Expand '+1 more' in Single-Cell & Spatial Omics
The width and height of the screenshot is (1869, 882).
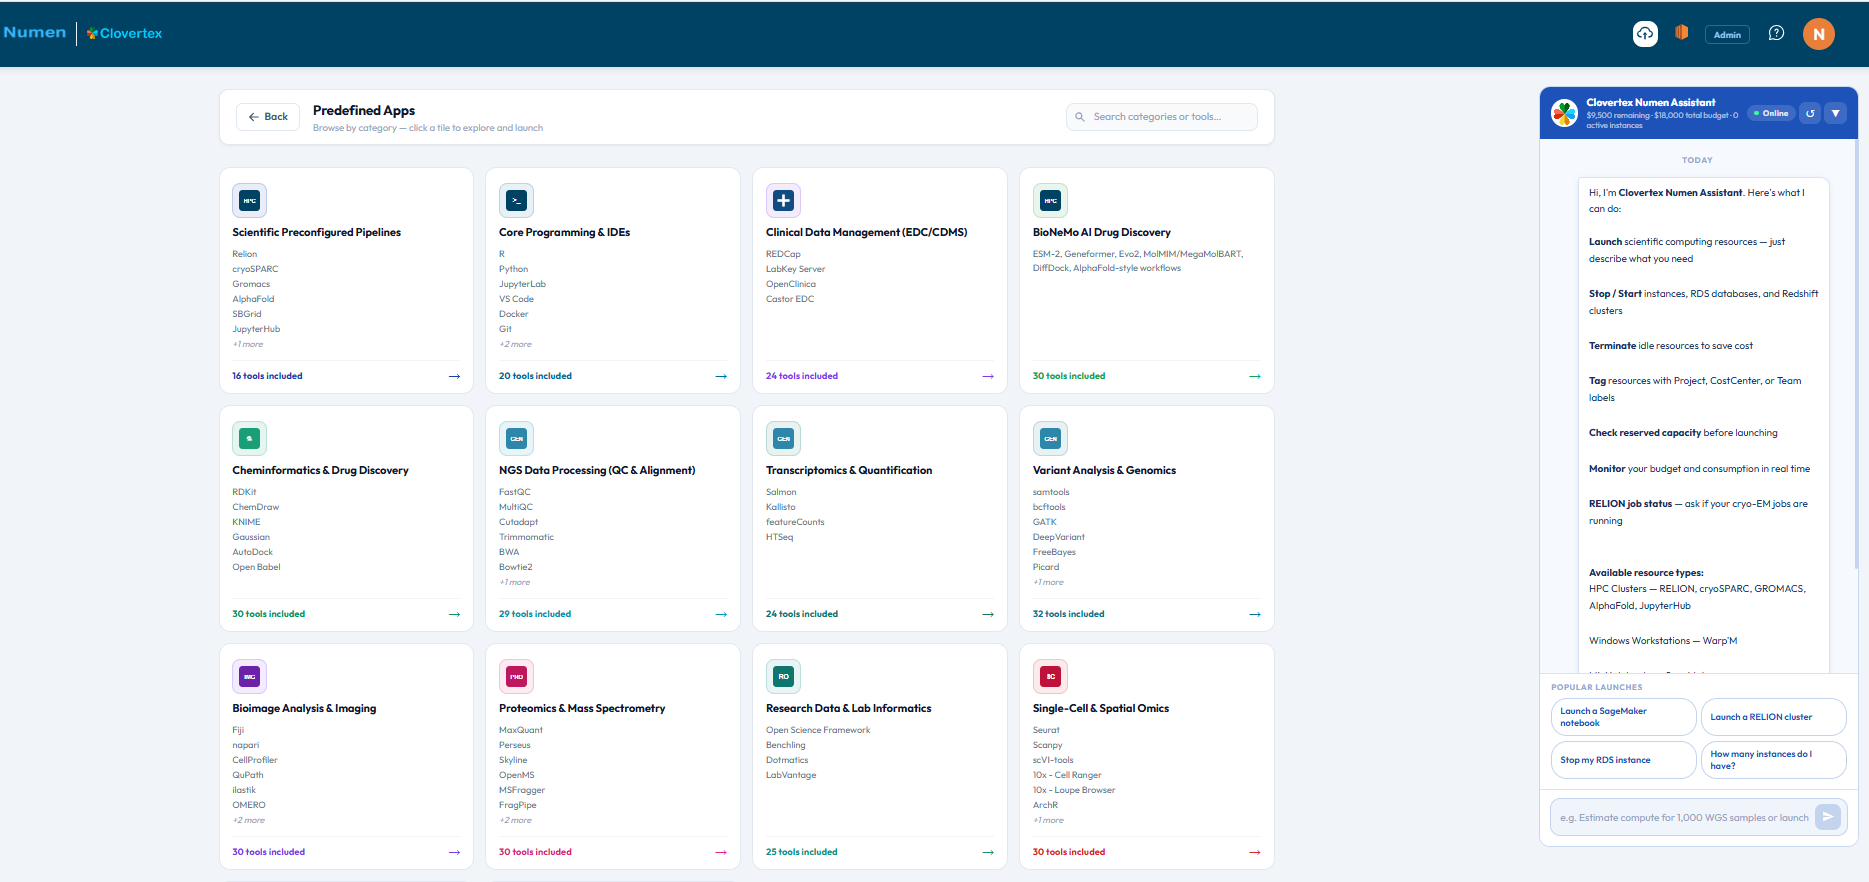point(1048,820)
